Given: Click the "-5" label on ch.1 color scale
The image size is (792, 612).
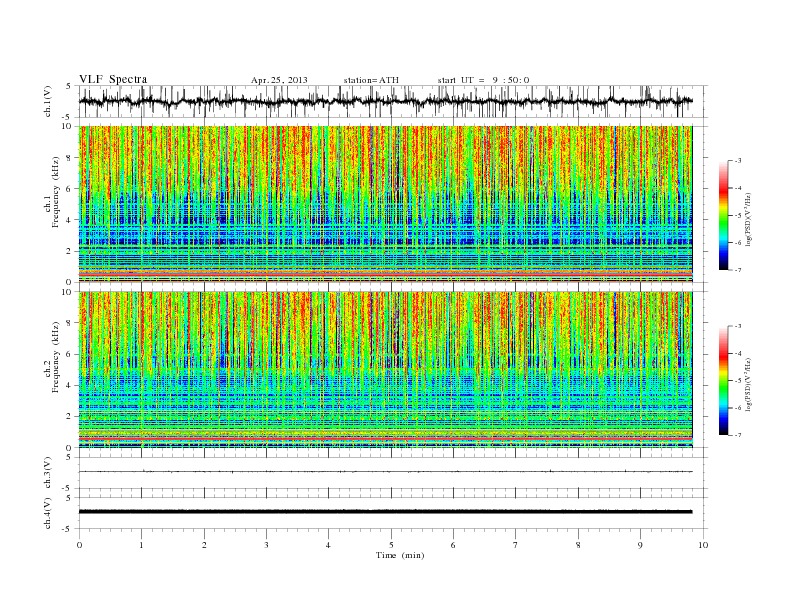Looking at the screenshot, I should [x=738, y=216].
